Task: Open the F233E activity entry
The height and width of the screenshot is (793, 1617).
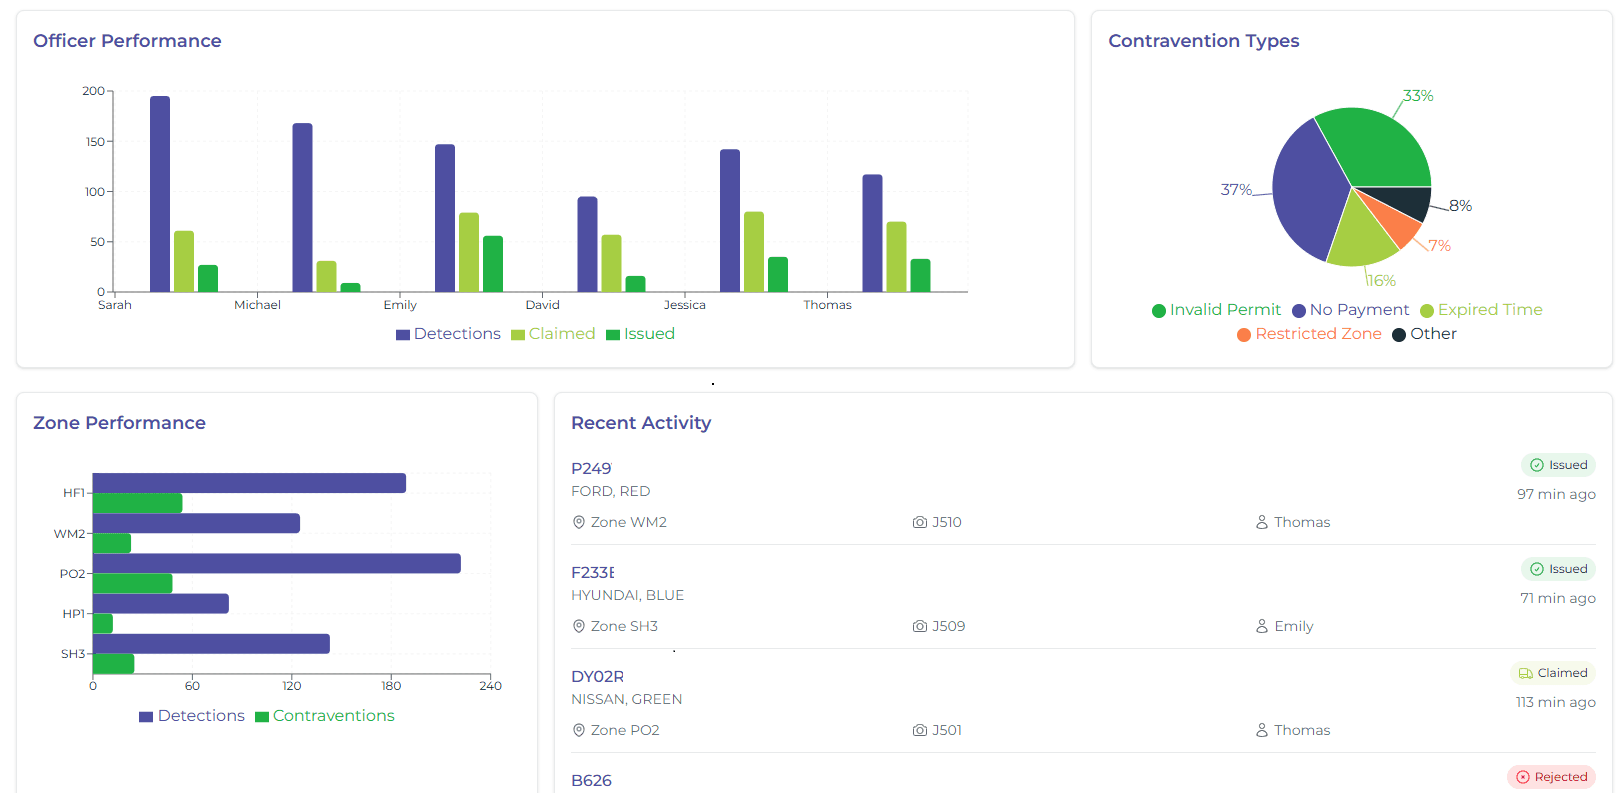Action: click(1083, 599)
